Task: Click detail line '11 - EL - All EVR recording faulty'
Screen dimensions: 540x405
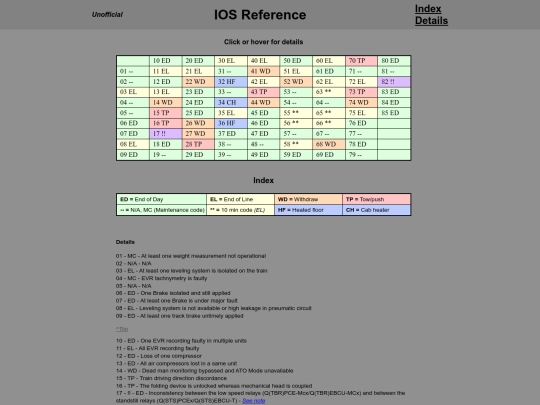Action: click(x=157, y=348)
